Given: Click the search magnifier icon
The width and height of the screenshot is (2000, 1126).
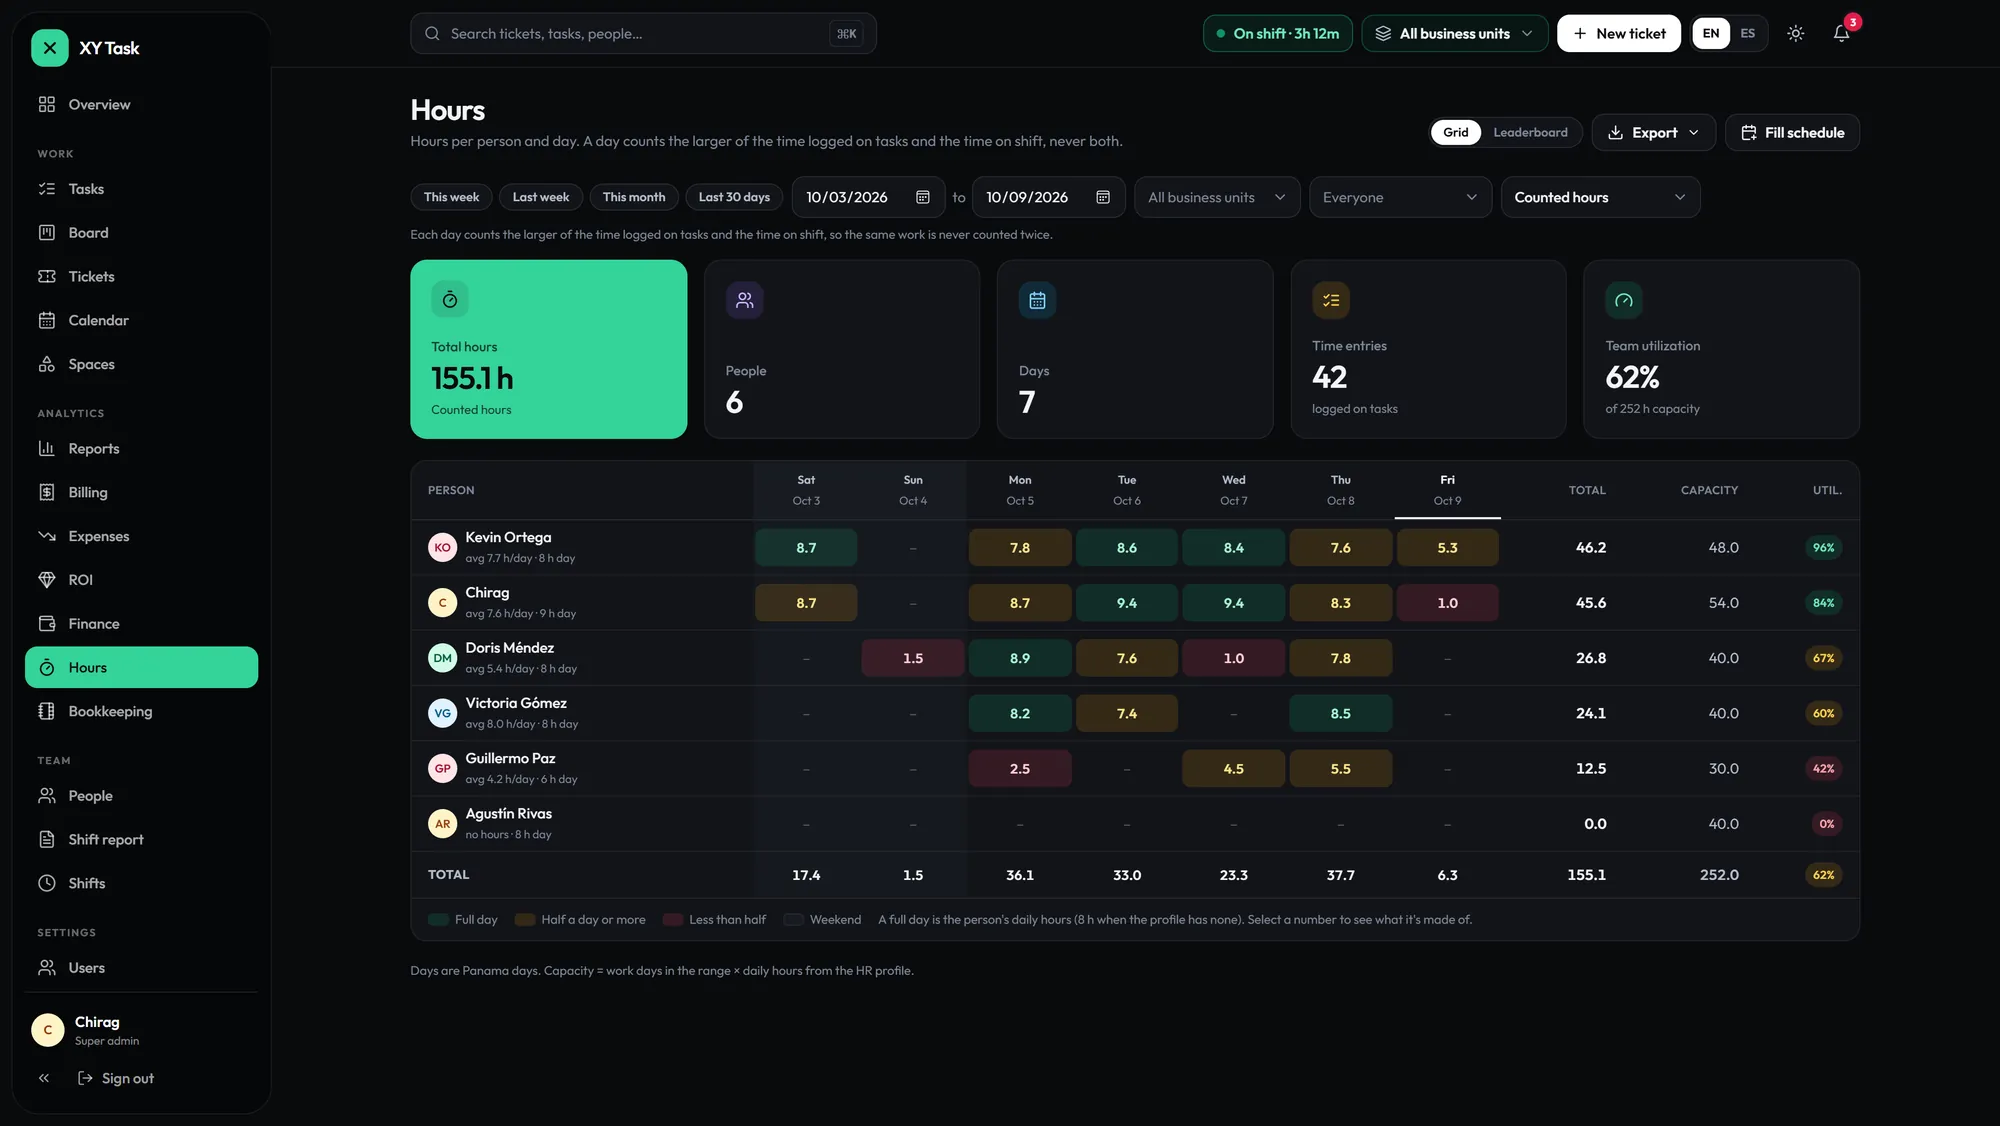Looking at the screenshot, I should (432, 34).
